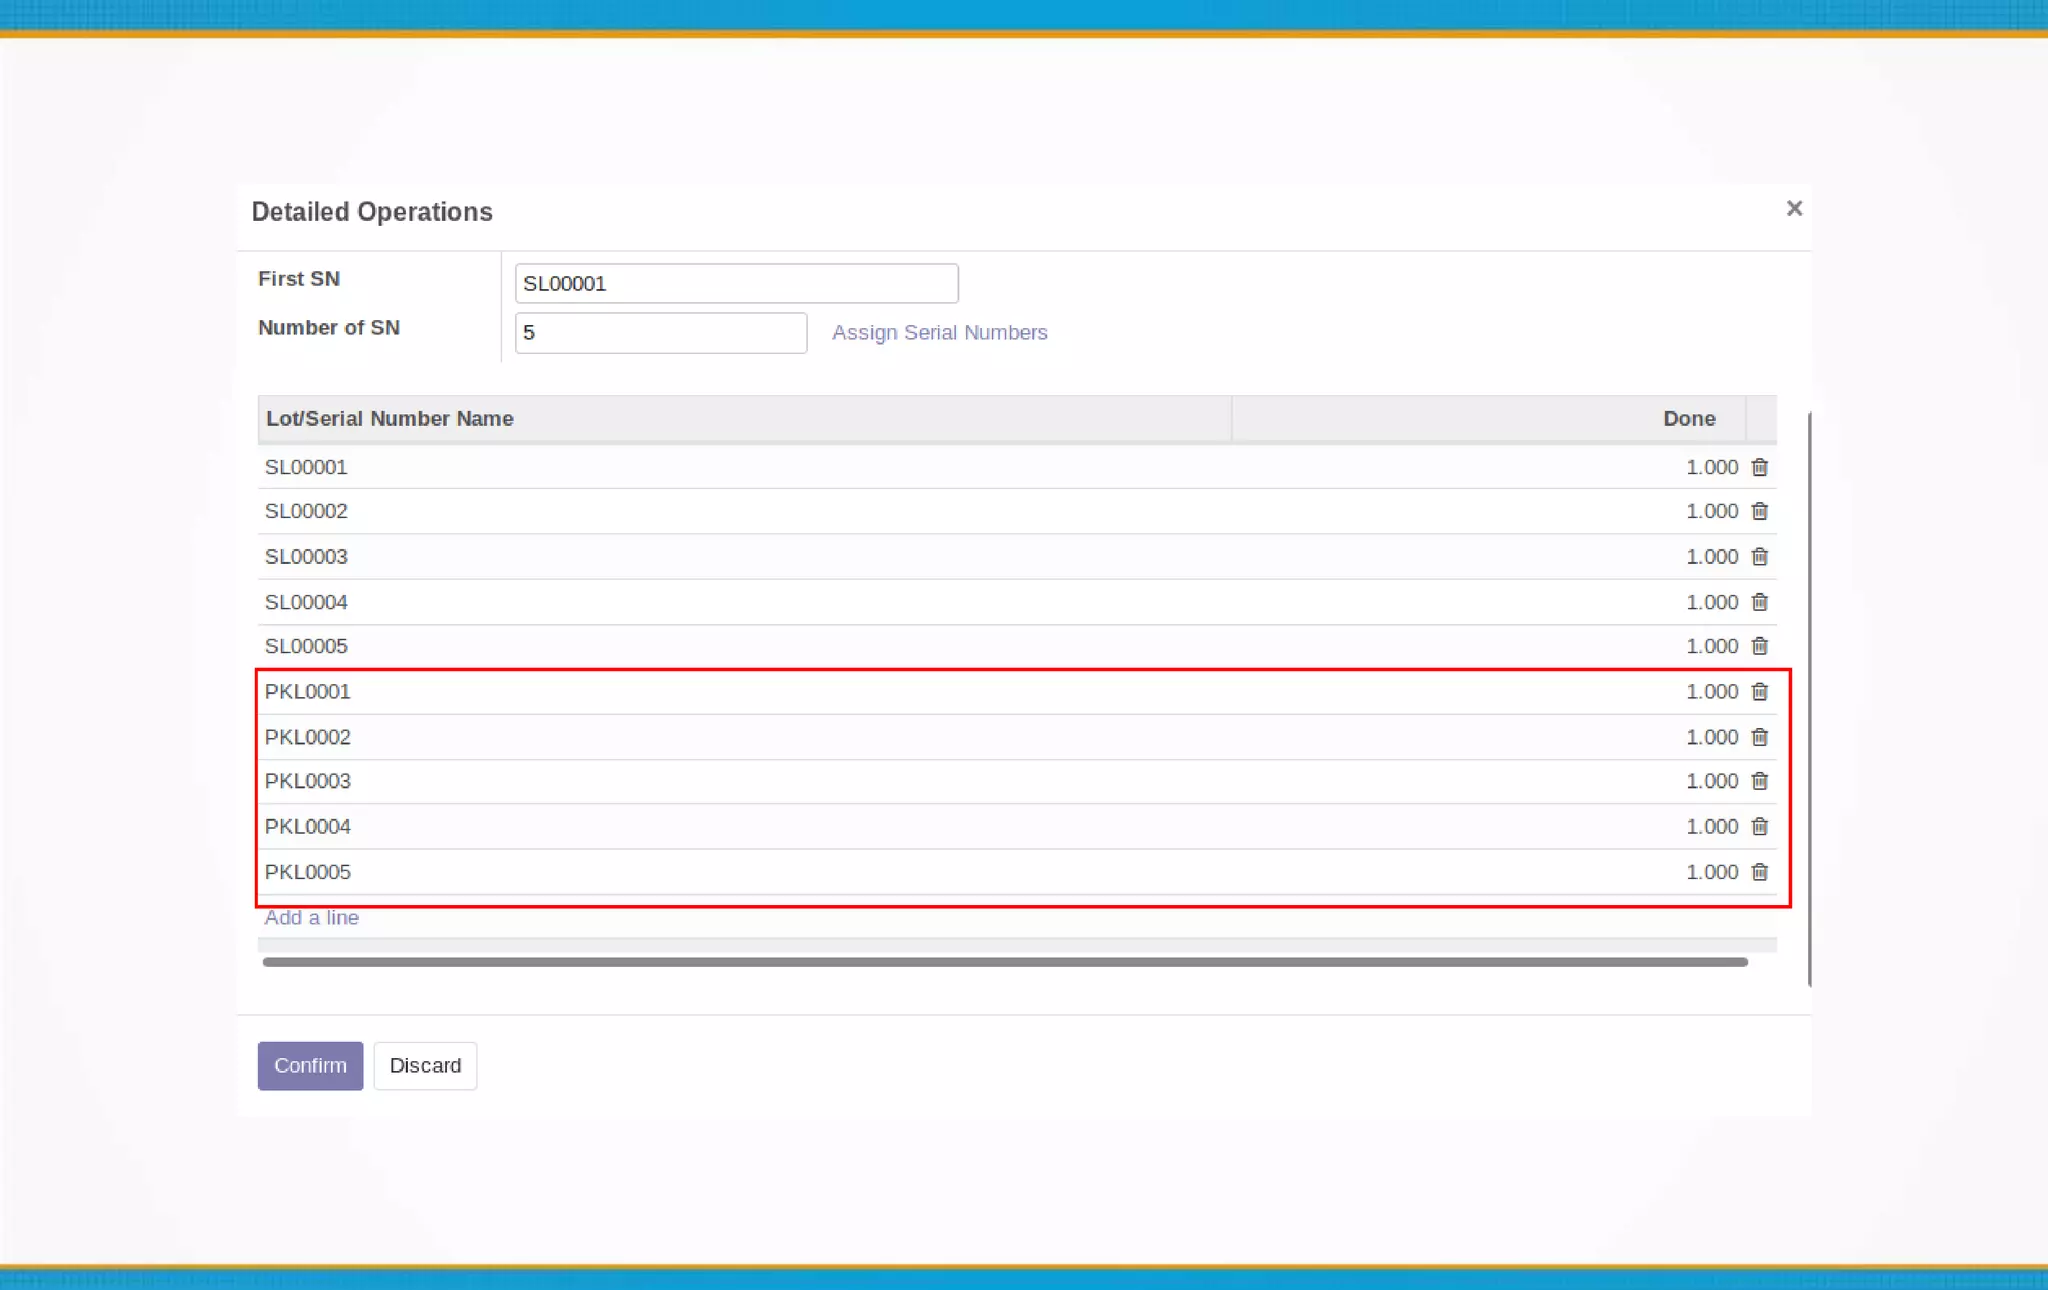This screenshot has height=1290, width=2048.
Task: Delete the SL00001 serial number line
Action: click(1759, 467)
